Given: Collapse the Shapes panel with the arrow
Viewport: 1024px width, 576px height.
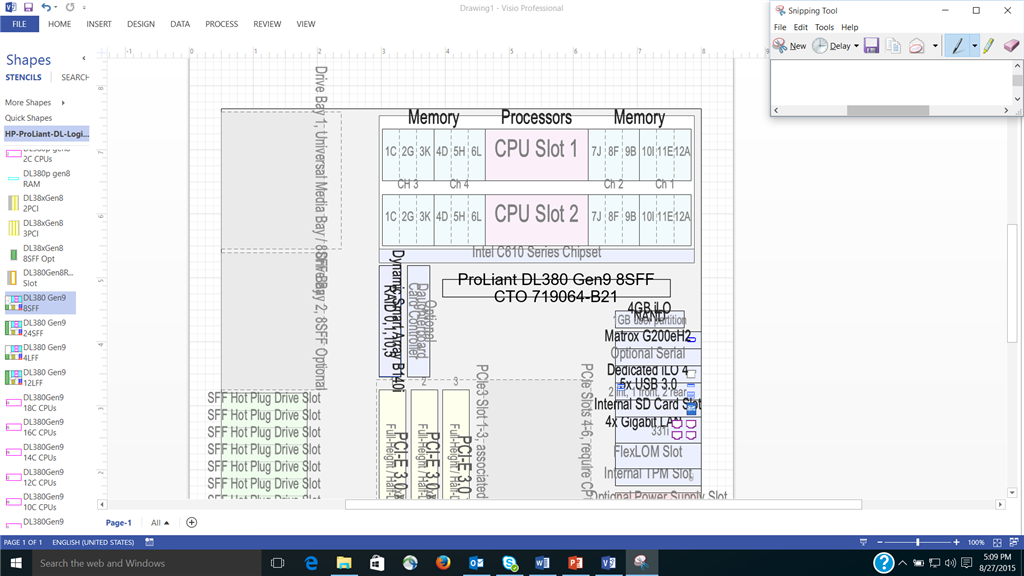Looking at the screenshot, I should coord(84,59).
